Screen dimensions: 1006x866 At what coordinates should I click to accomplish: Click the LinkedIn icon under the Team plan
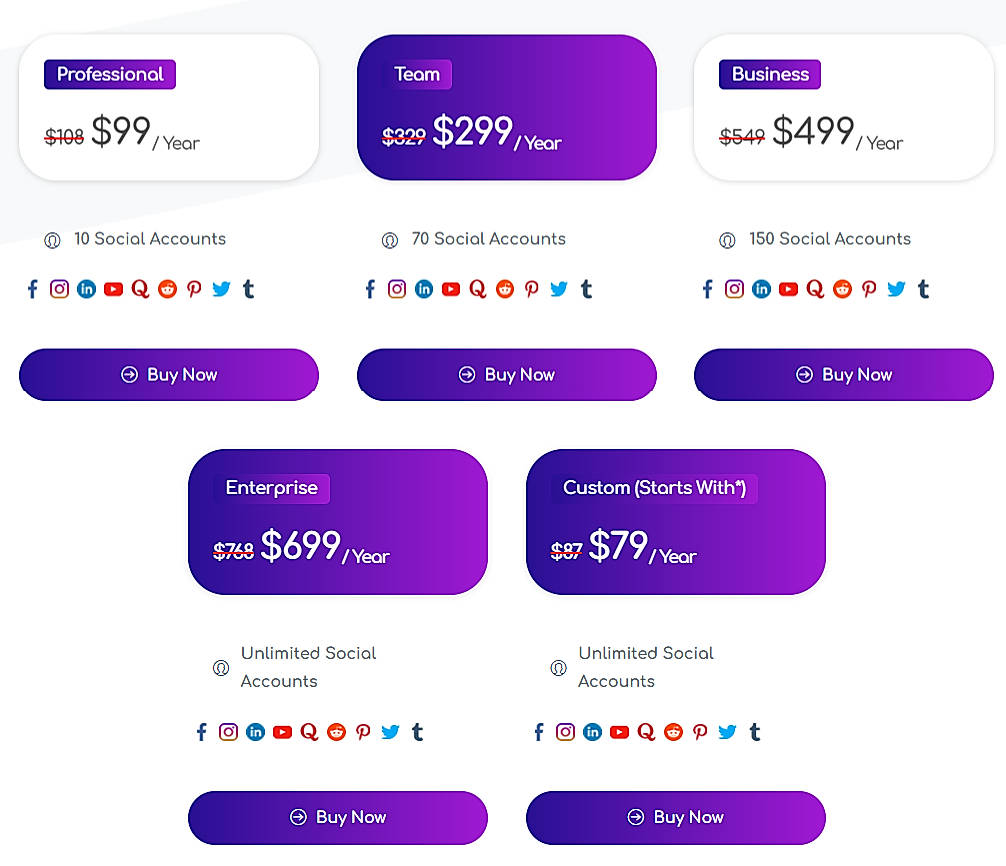(424, 289)
